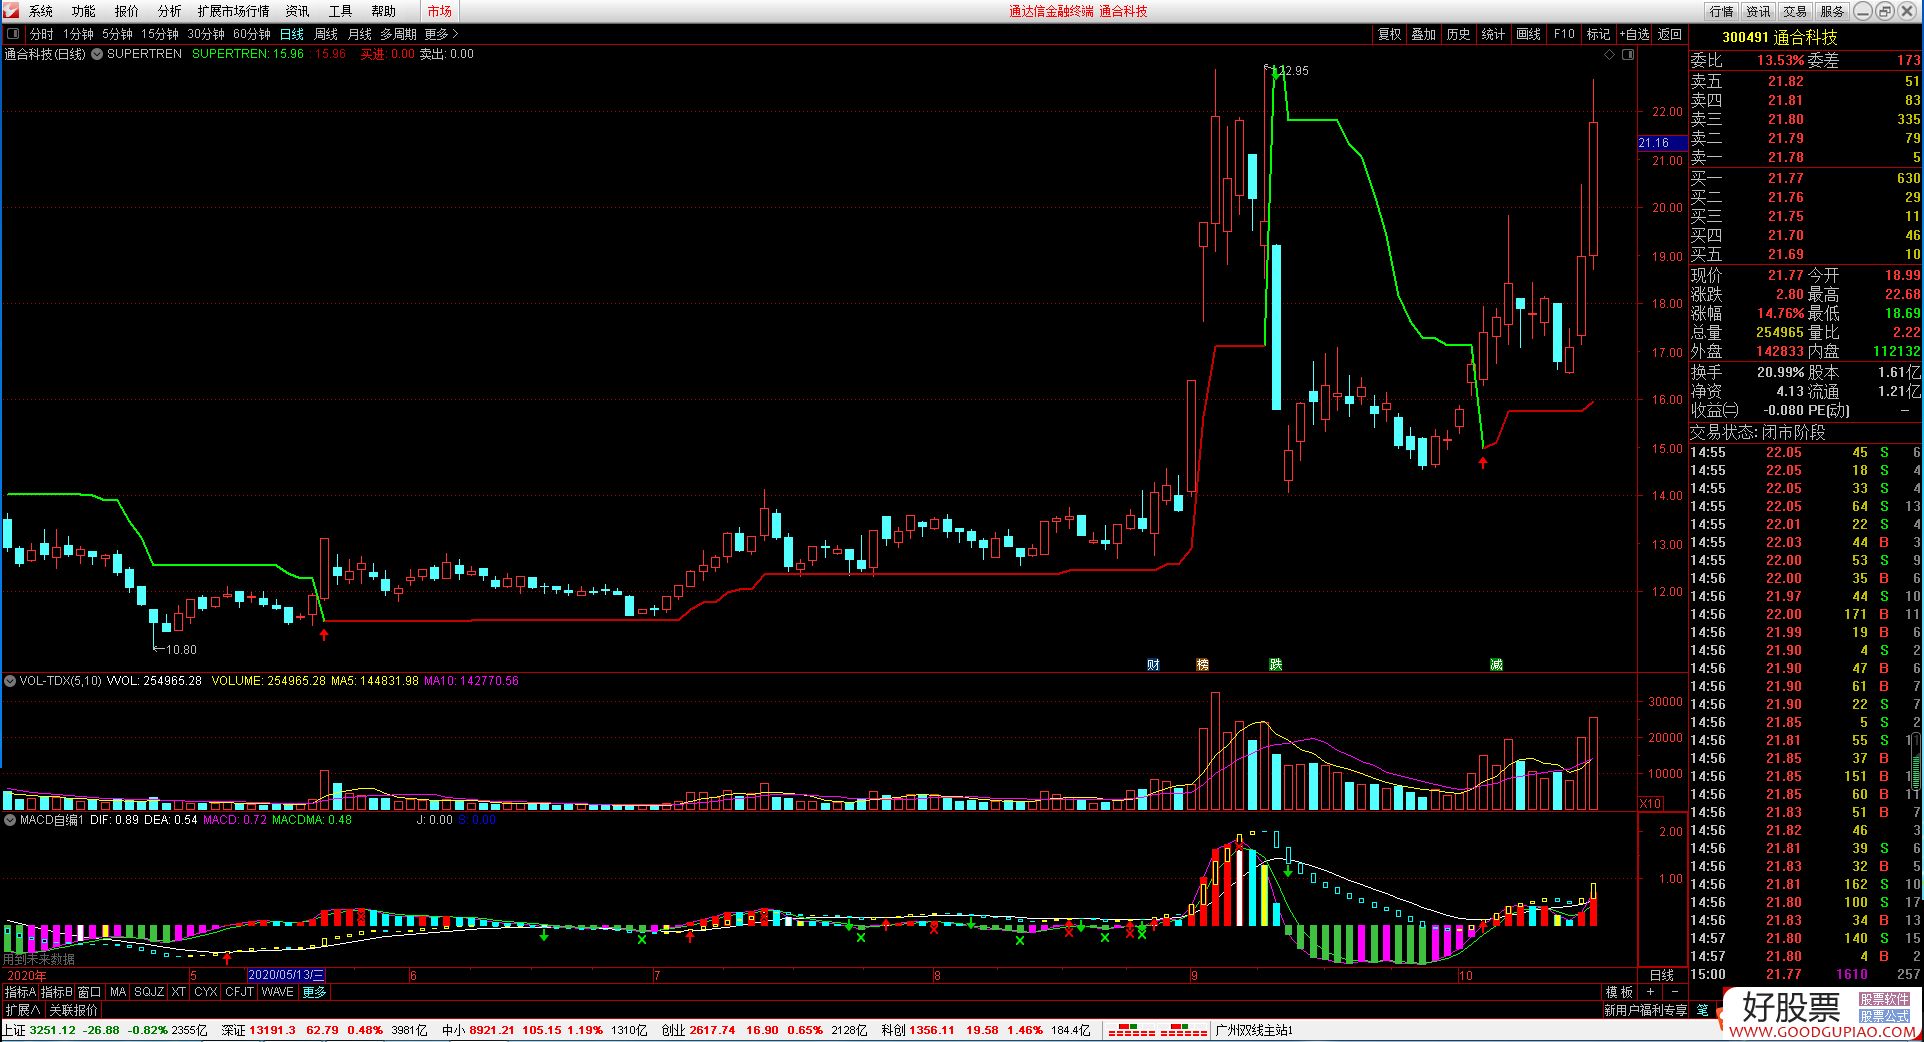Open the 扩展市场行情 menu
1924x1042 pixels.
[x=233, y=11]
